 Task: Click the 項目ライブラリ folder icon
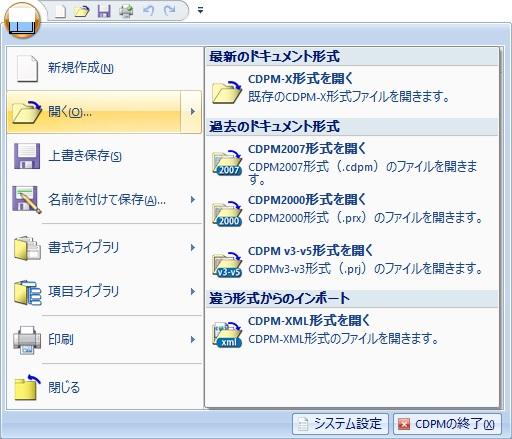coord(28,292)
